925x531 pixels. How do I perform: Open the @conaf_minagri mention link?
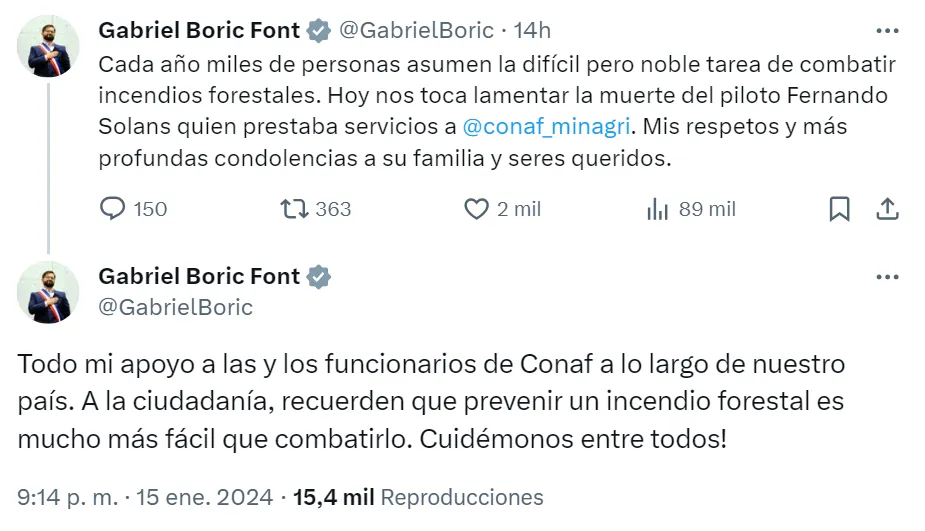tap(546, 127)
